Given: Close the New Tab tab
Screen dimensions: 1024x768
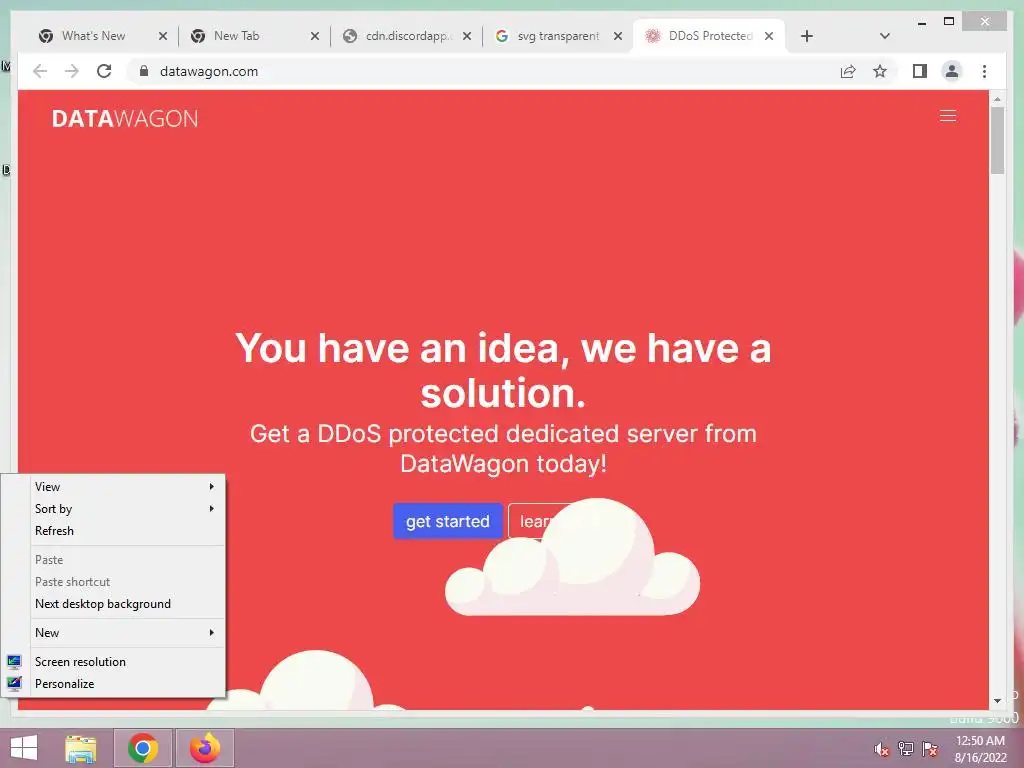Looking at the screenshot, I should [x=315, y=36].
